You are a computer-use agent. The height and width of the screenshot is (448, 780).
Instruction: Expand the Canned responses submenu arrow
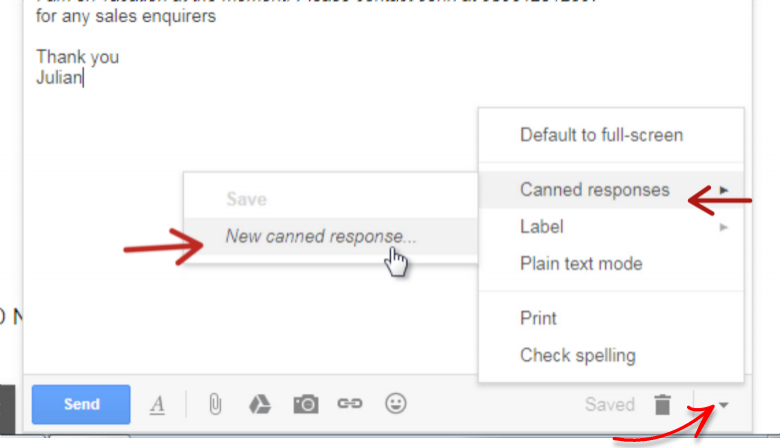[724, 190]
